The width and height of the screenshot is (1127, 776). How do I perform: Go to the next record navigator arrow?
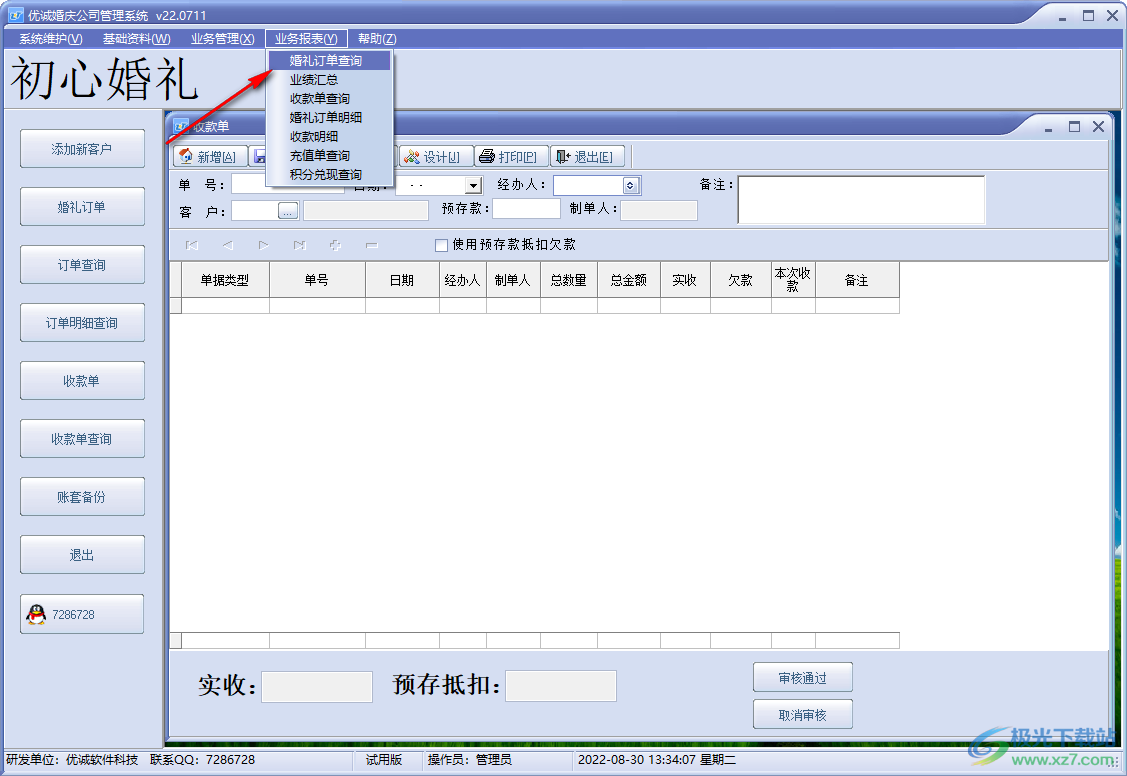point(264,246)
